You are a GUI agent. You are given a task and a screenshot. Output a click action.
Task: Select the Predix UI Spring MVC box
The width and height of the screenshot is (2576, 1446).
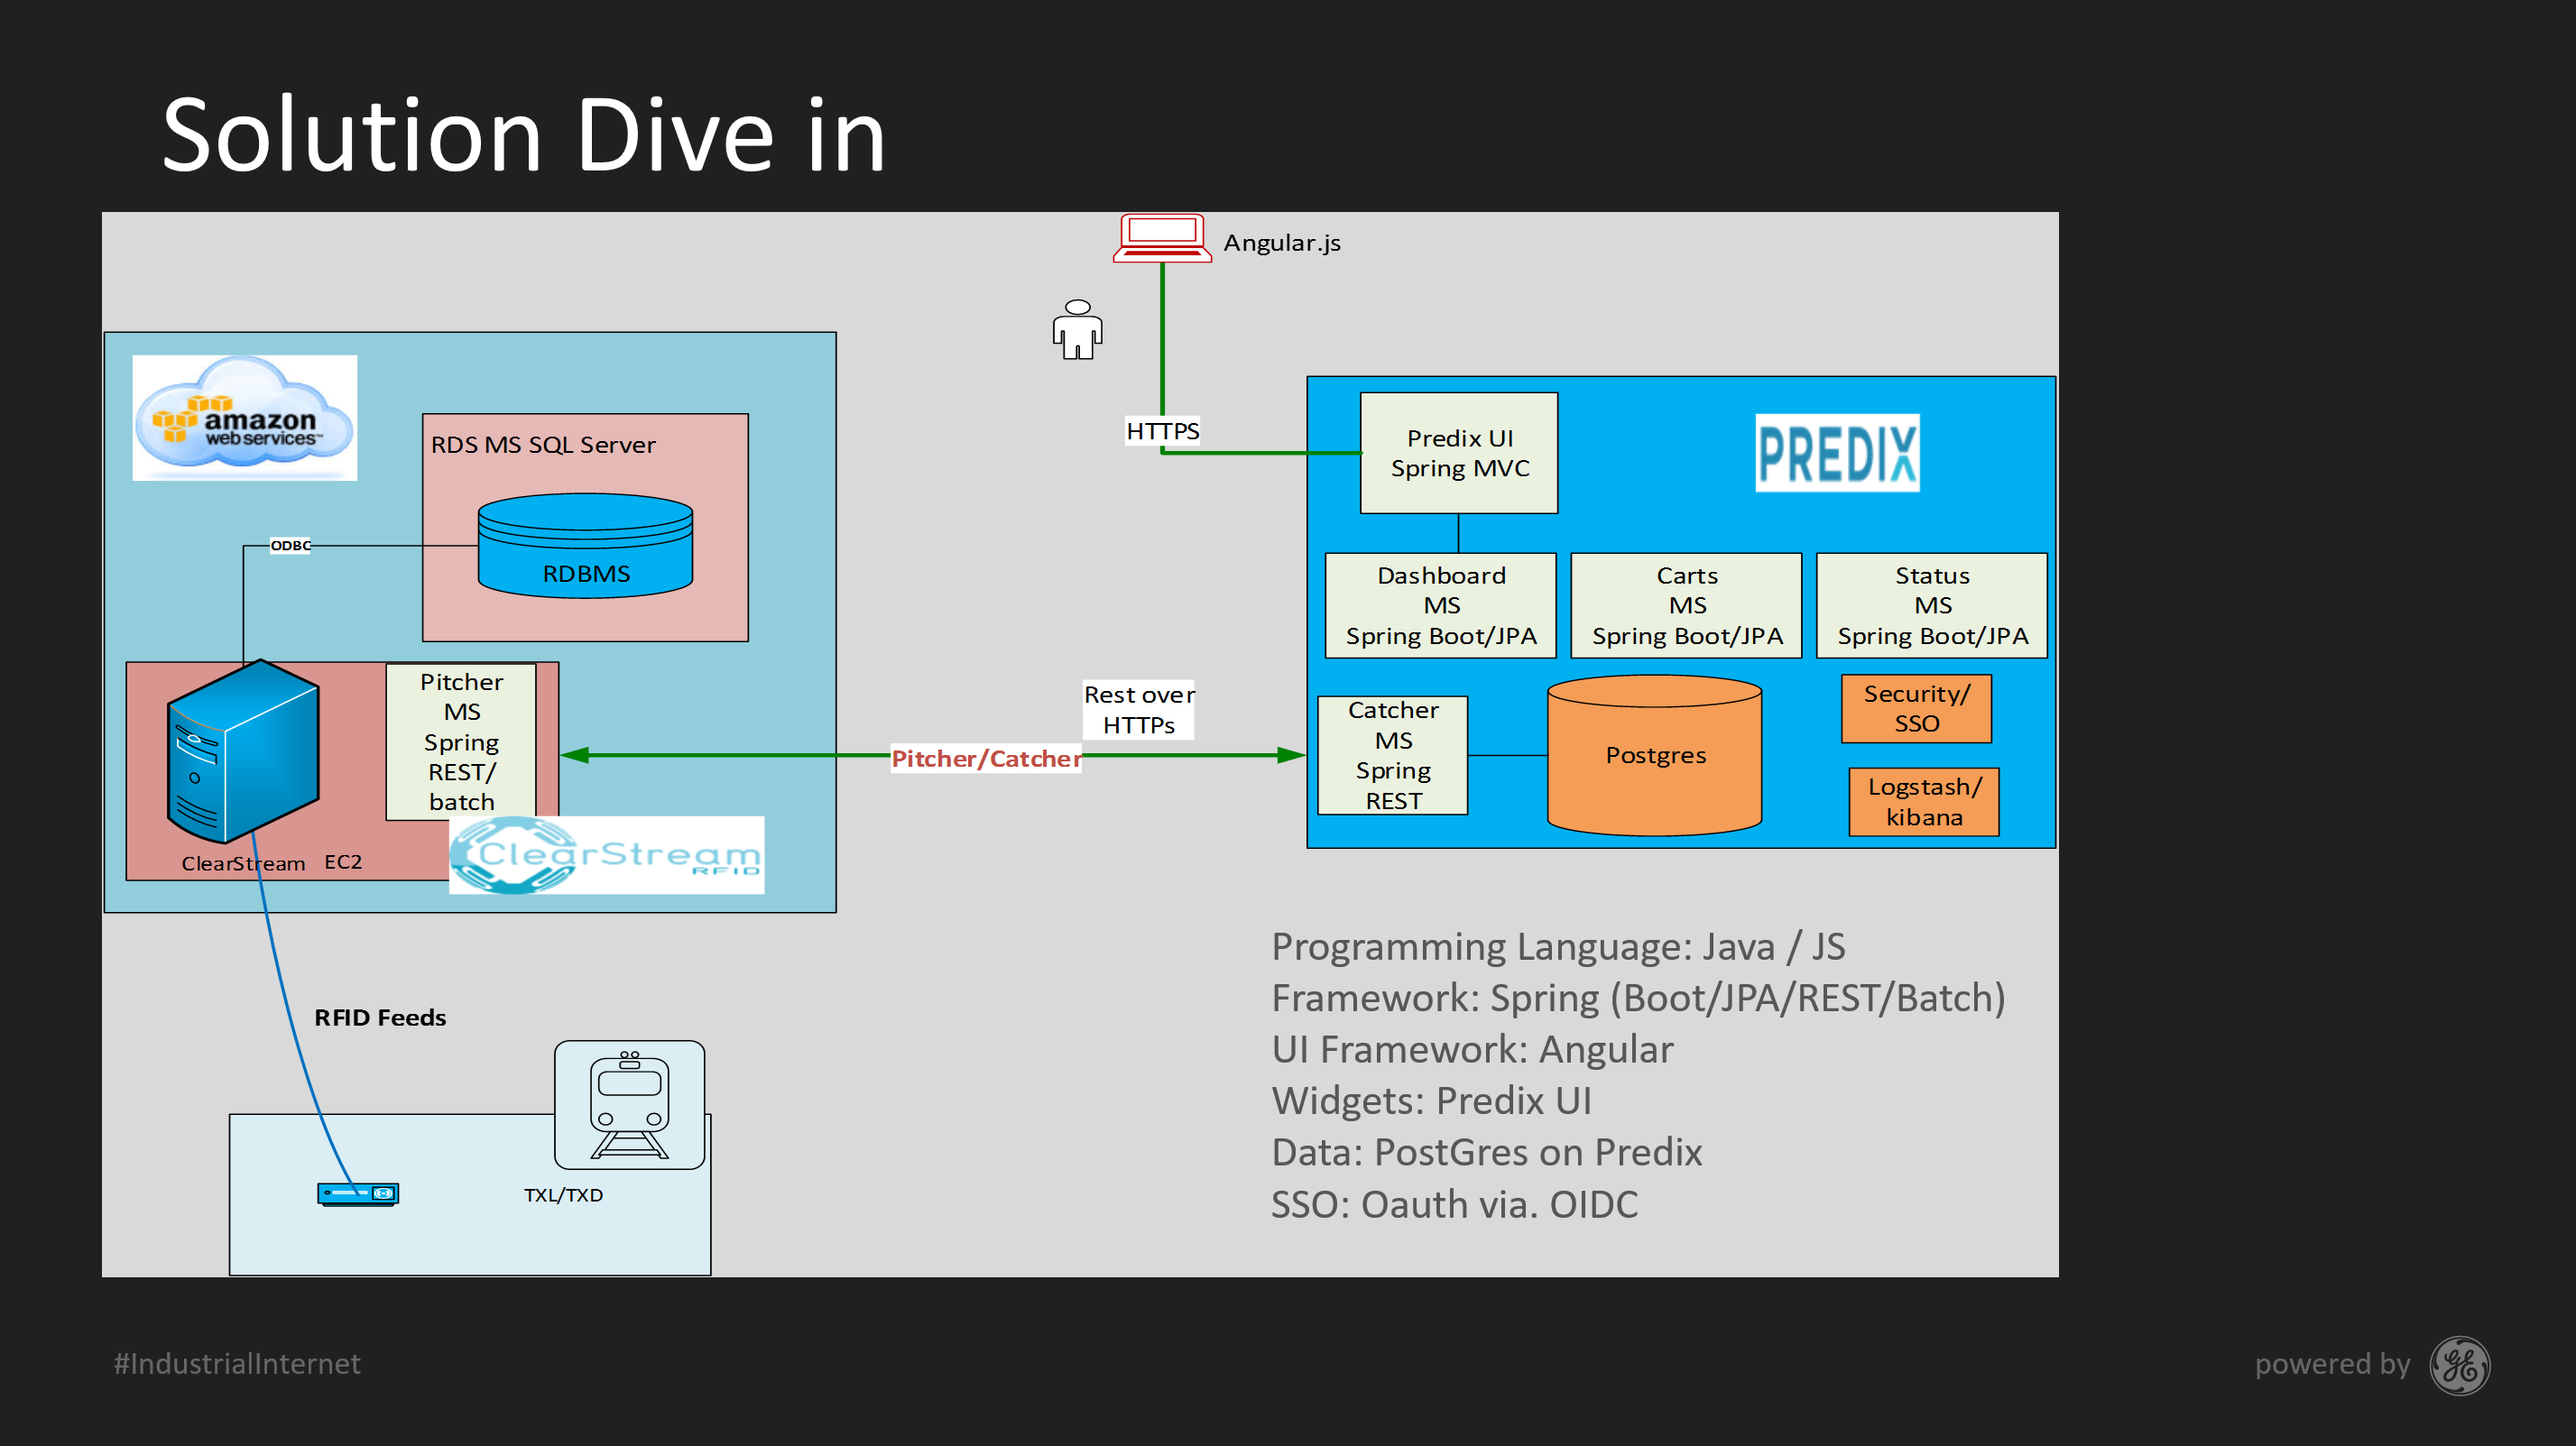click(1459, 453)
